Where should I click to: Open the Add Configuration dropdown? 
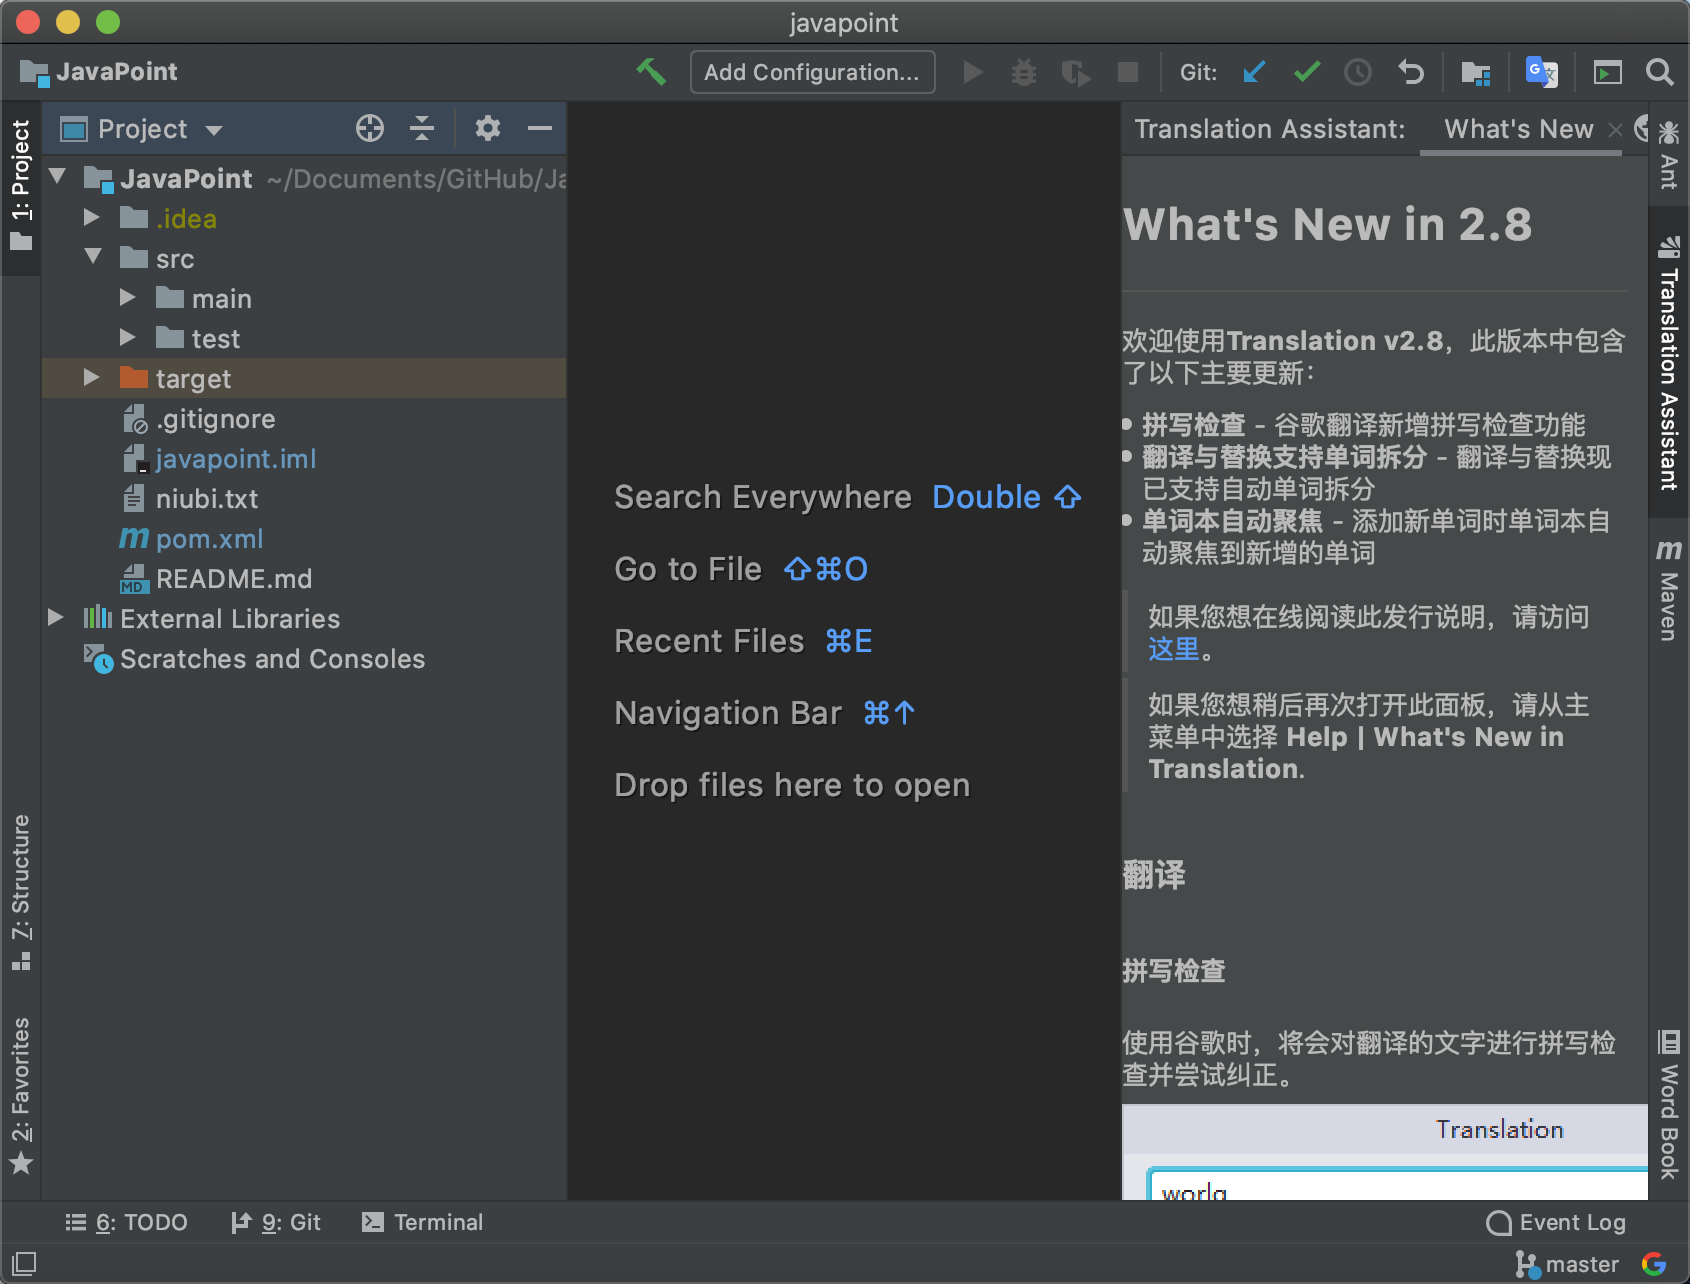(812, 72)
